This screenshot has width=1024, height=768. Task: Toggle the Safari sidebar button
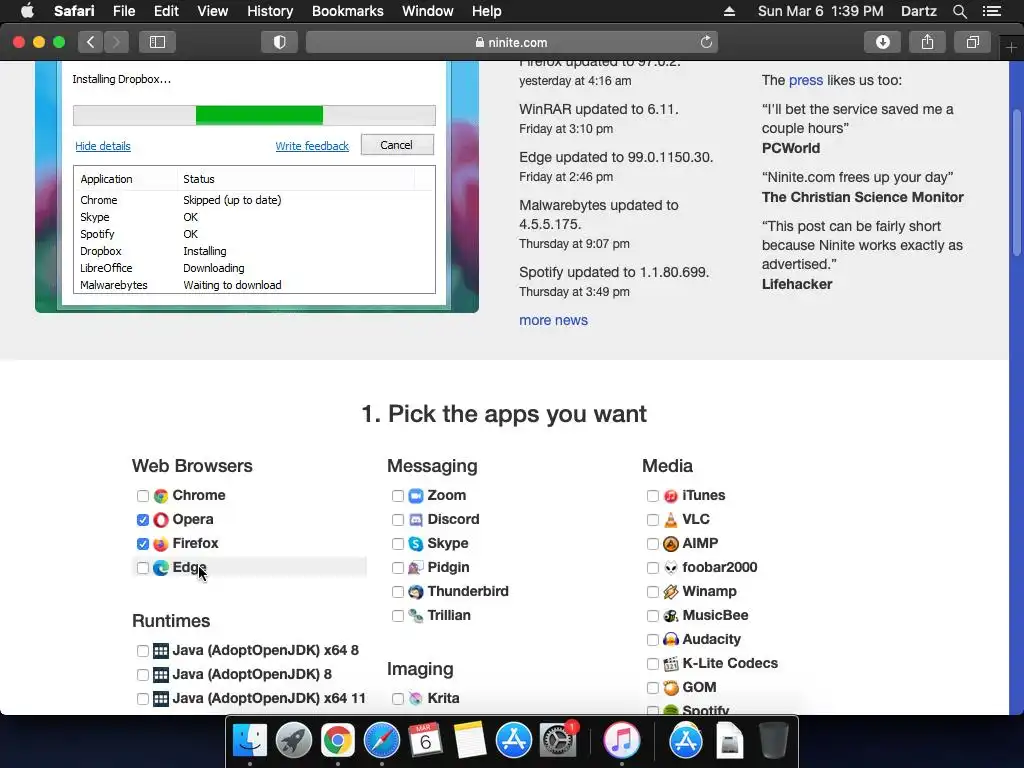coord(157,42)
